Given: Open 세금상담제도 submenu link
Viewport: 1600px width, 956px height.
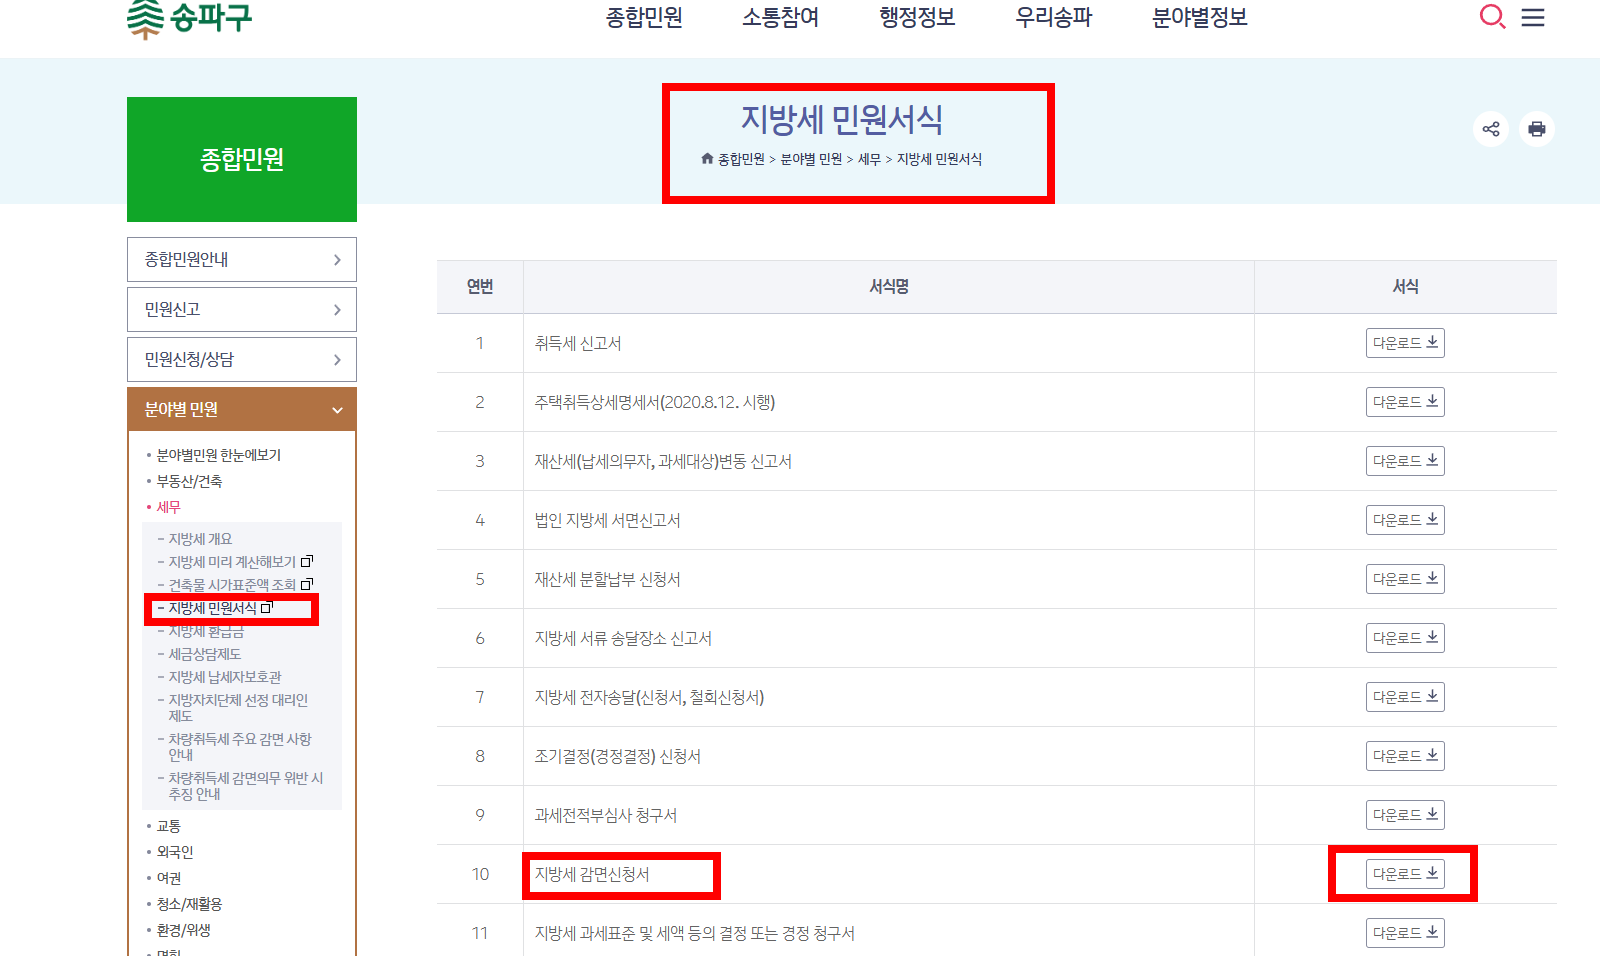Looking at the screenshot, I should [204, 654].
